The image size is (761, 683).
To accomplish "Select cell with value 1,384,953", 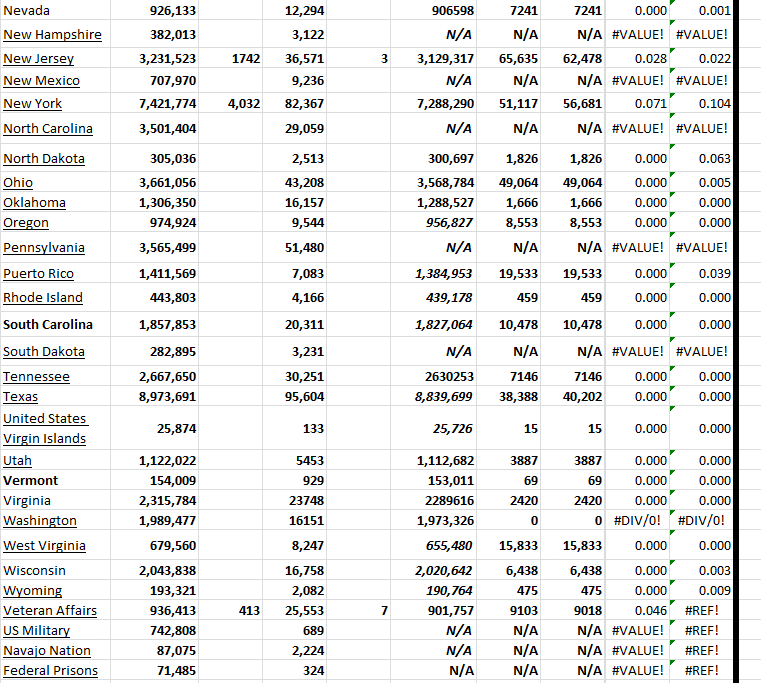I will coord(433,274).
